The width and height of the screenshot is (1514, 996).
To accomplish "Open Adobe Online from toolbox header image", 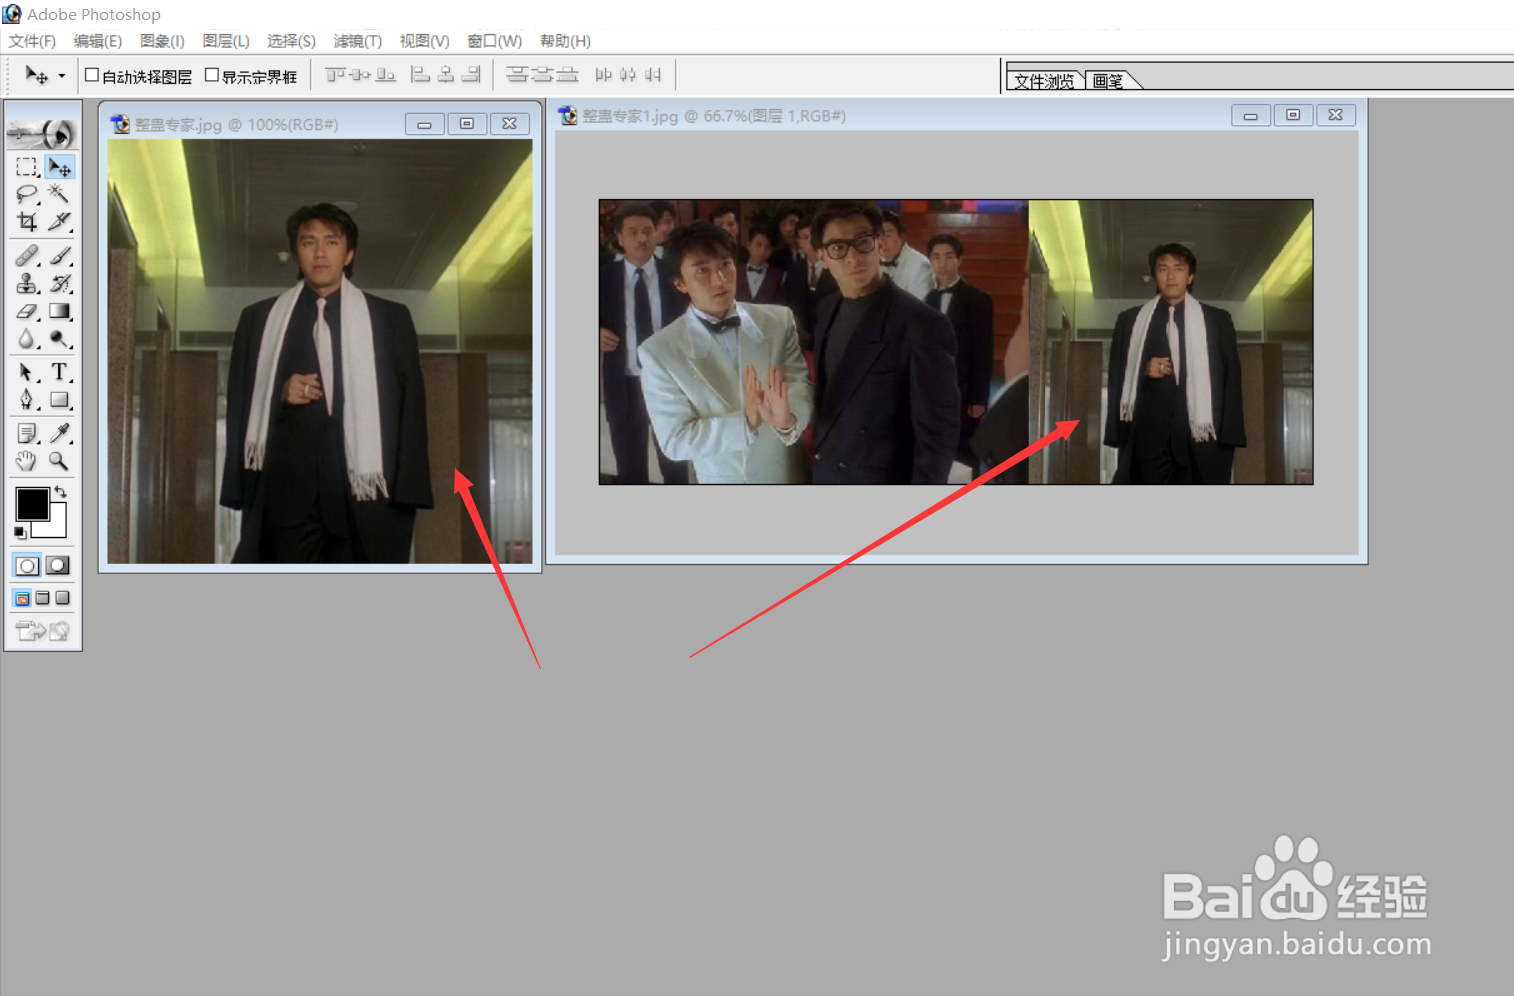I will point(43,132).
